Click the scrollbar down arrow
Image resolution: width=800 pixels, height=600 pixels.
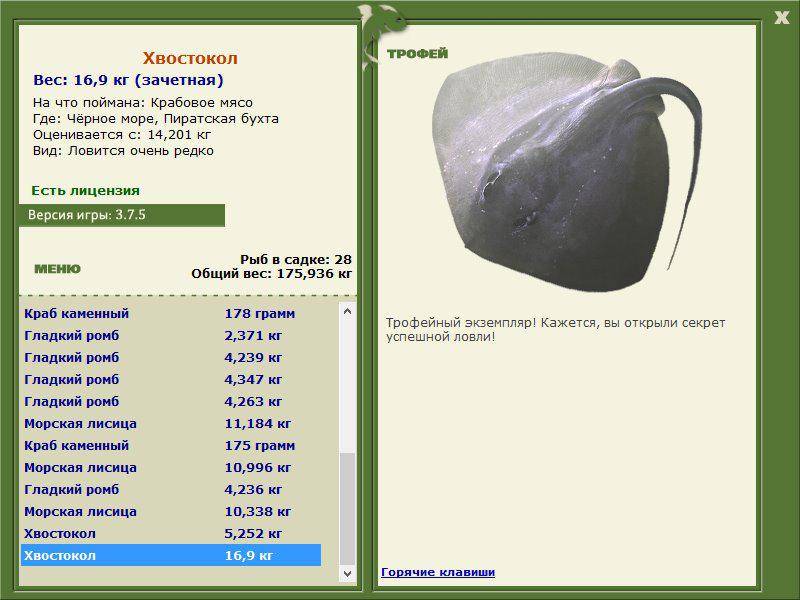pos(347,573)
